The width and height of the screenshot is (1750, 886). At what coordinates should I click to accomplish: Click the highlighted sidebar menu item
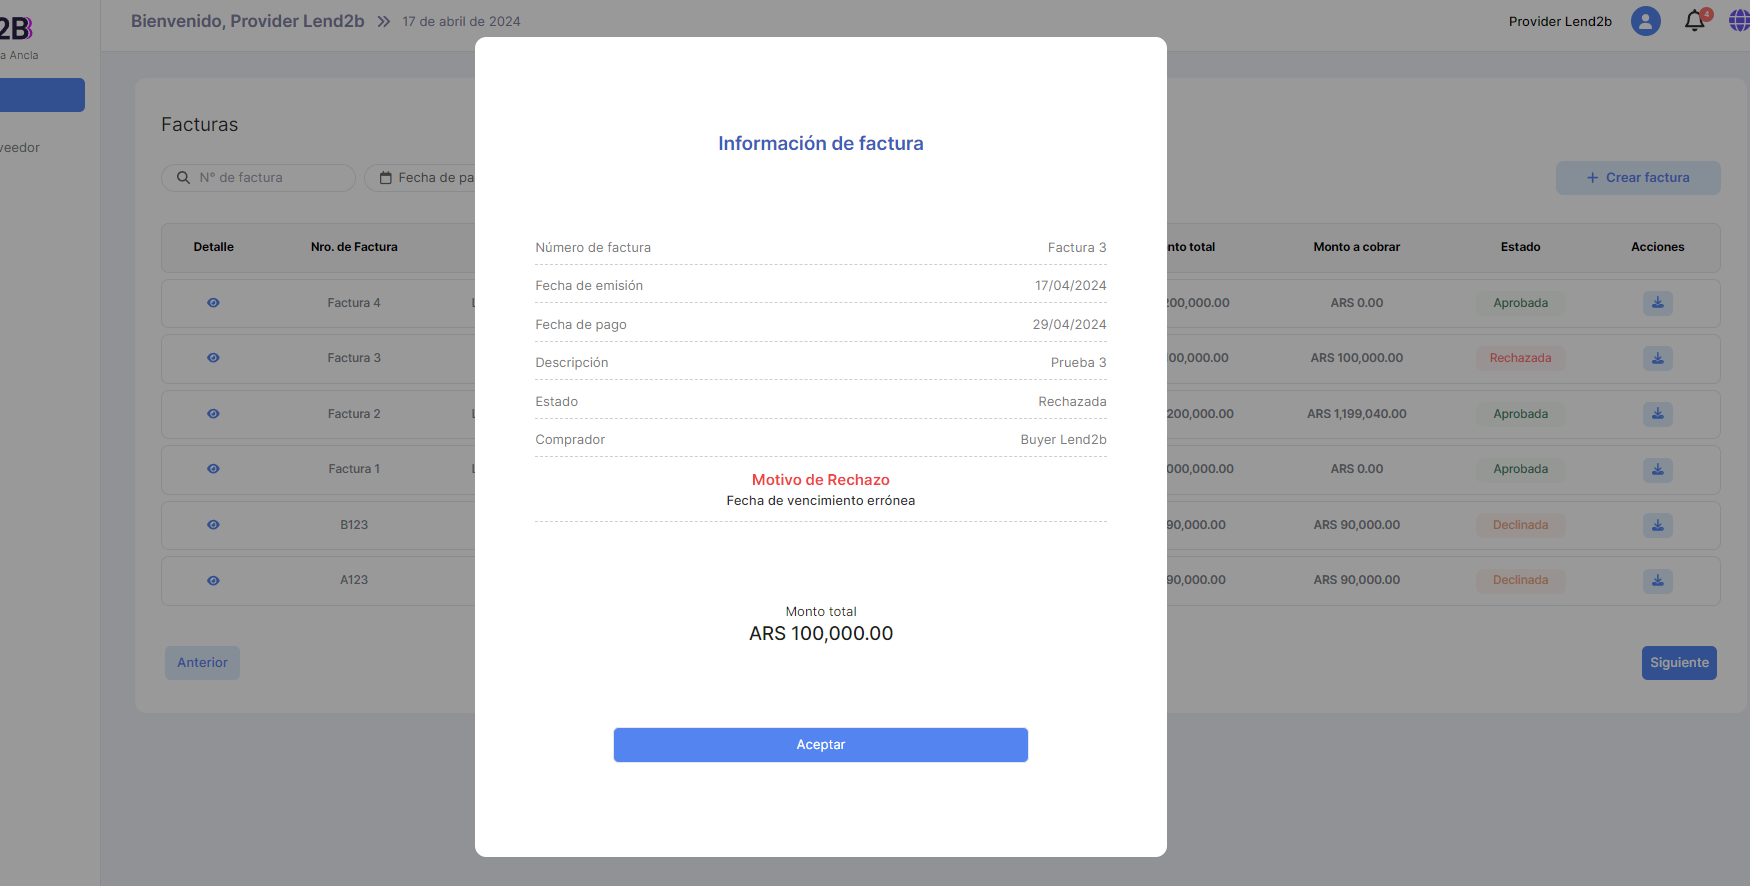click(42, 95)
